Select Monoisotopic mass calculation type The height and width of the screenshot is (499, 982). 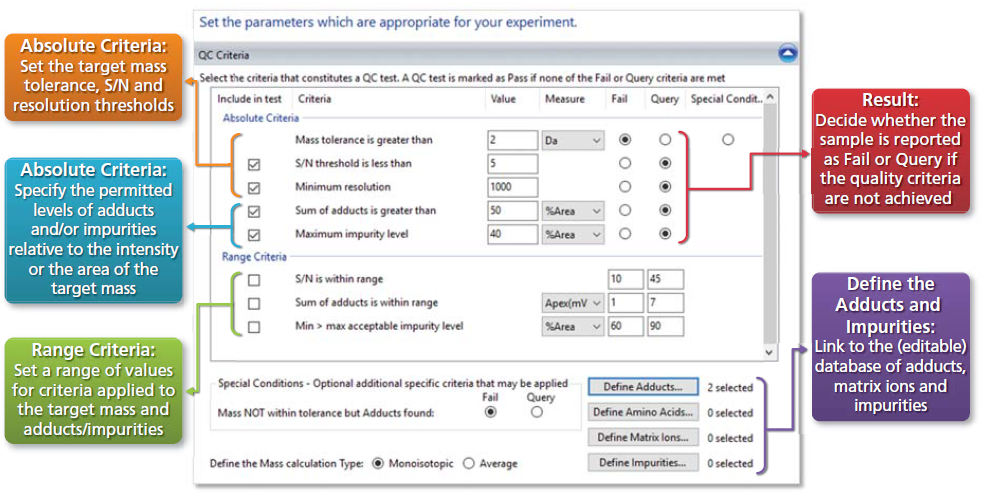(378, 464)
